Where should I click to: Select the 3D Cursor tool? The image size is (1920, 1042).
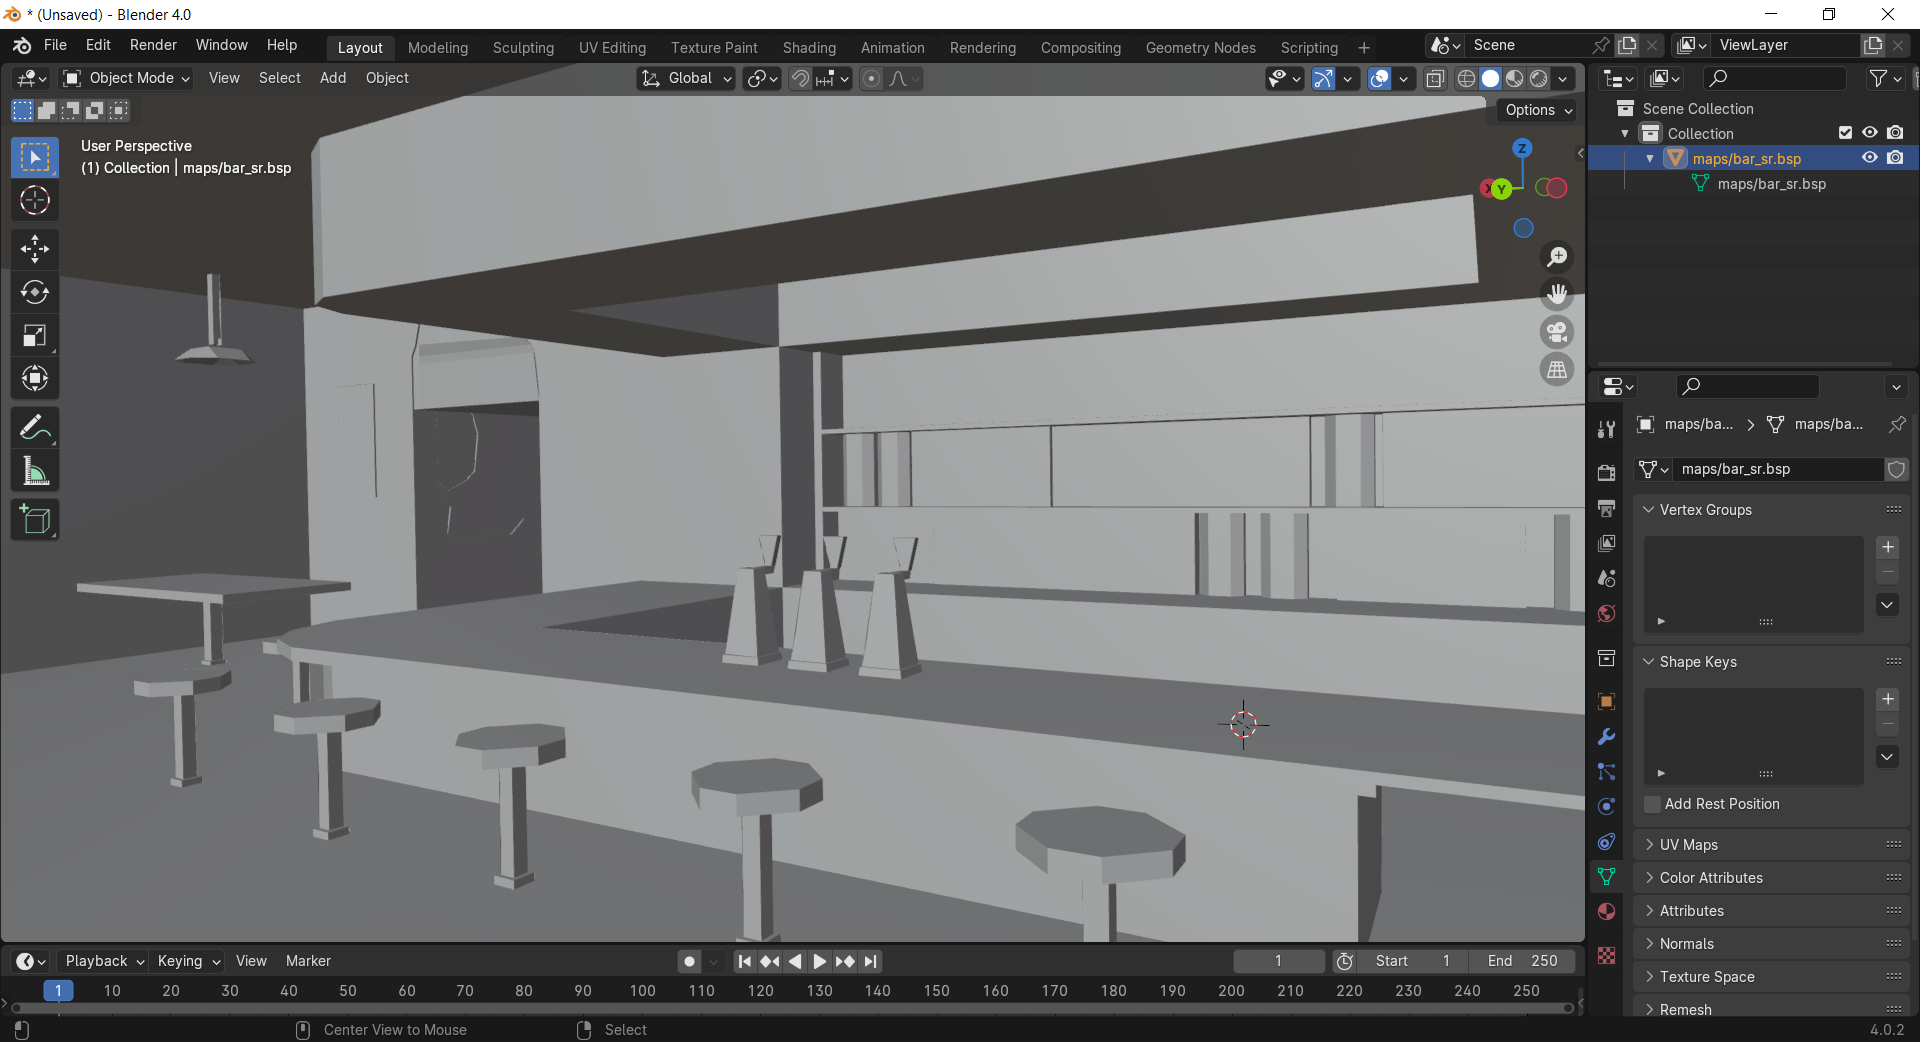click(x=35, y=201)
